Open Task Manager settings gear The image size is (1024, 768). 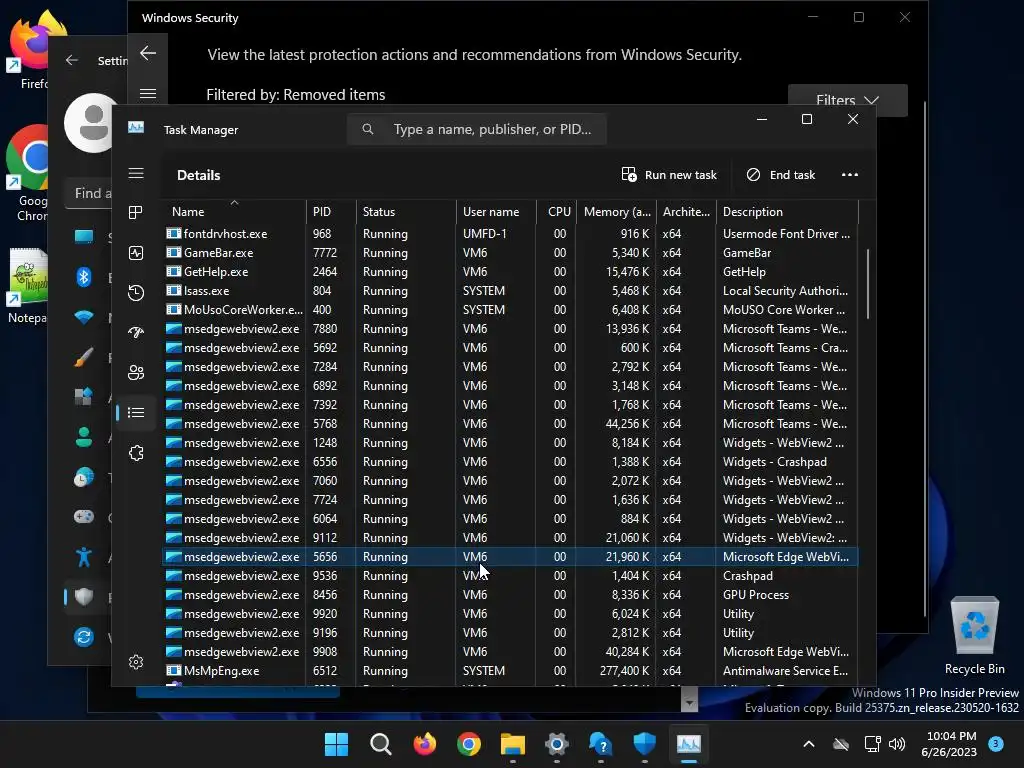coord(136,662)
